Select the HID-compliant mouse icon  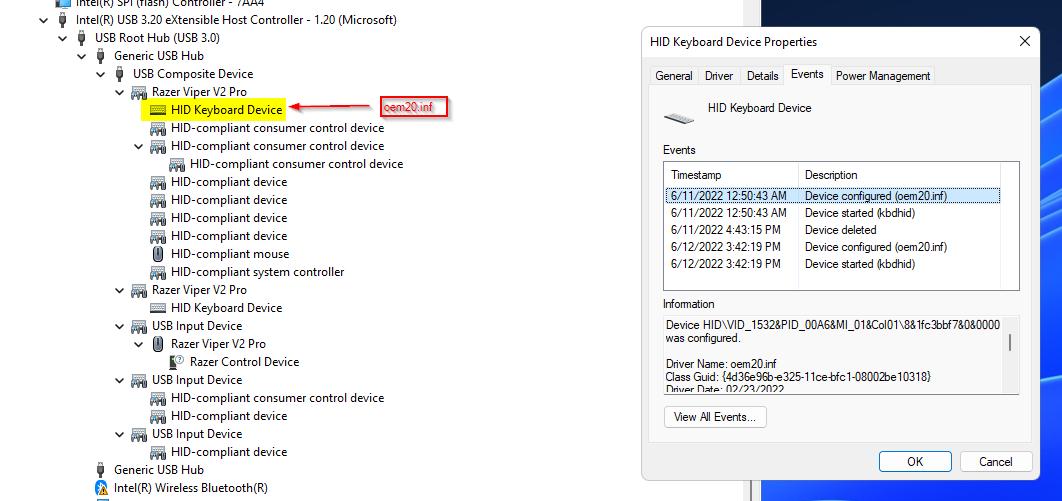point(158,254)
